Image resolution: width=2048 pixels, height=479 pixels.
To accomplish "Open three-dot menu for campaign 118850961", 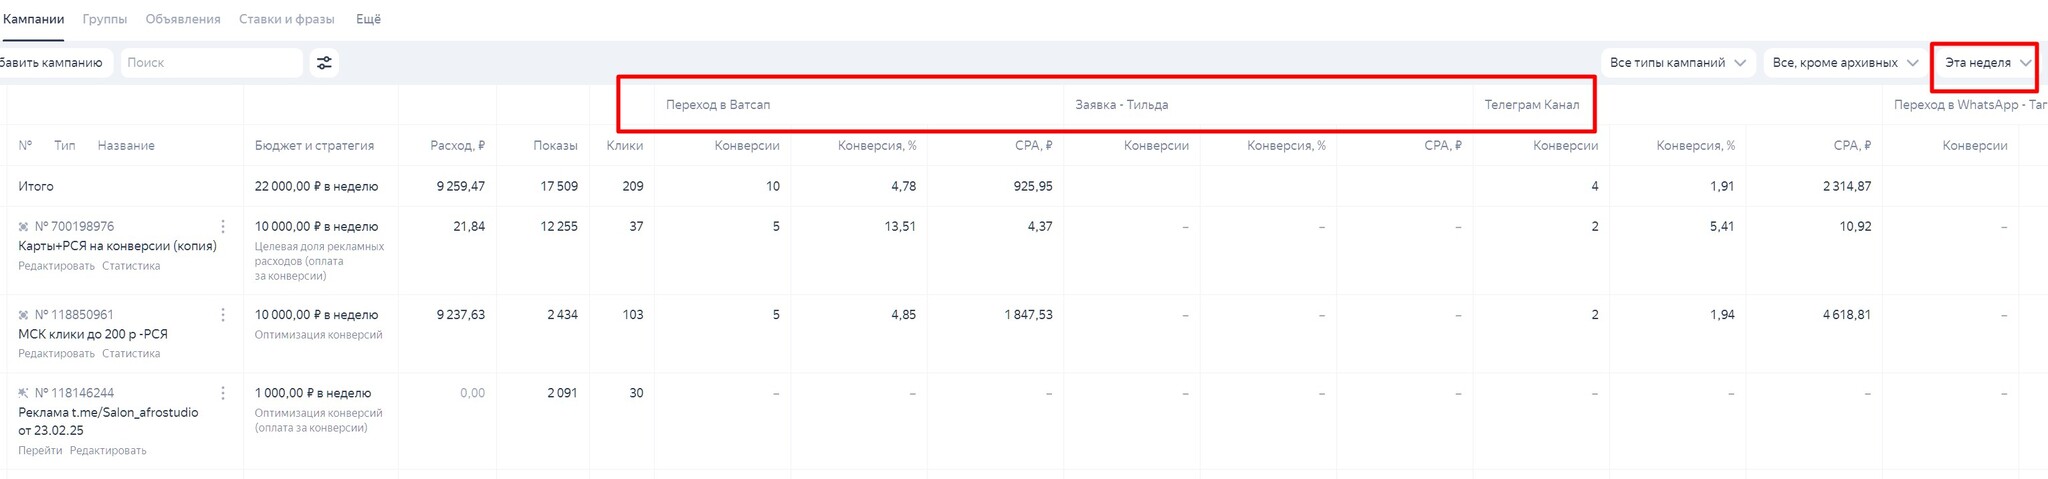I will [223, 315].
